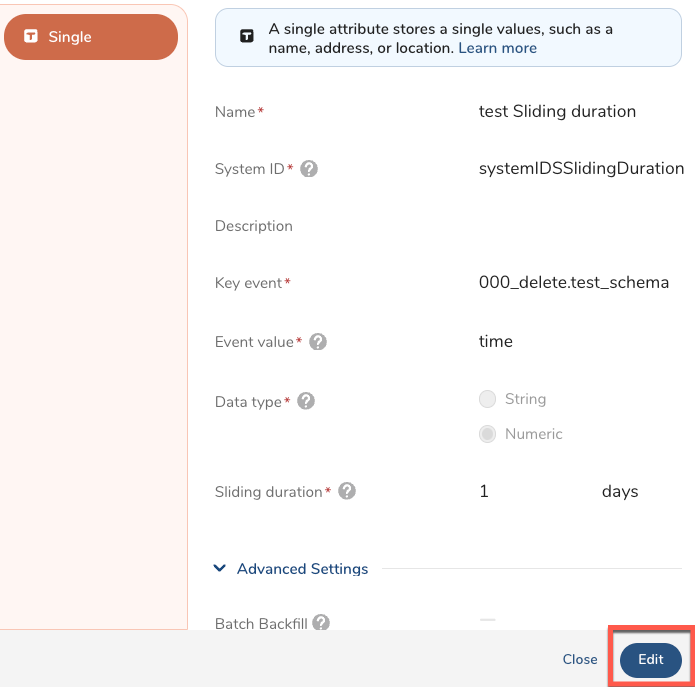Viewport: 695px width, 687px height.
Task: Click the Name field value
Action: pos(557,111)
